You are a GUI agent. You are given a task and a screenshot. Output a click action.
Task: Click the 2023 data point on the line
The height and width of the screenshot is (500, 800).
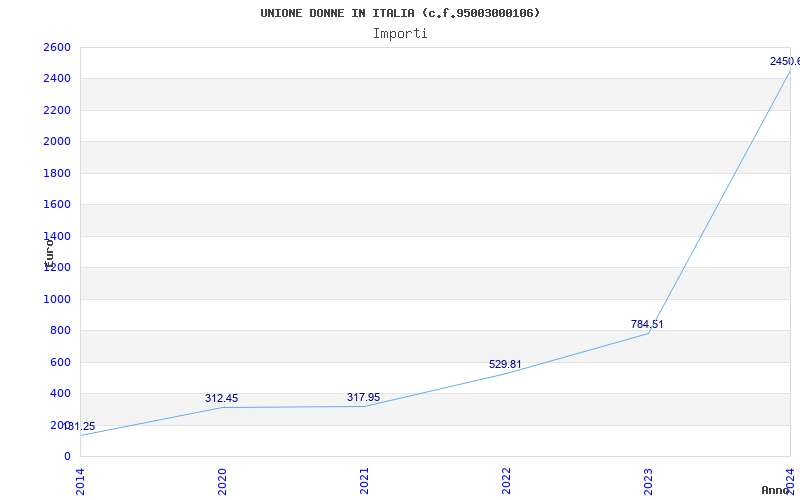coord(648,333)
